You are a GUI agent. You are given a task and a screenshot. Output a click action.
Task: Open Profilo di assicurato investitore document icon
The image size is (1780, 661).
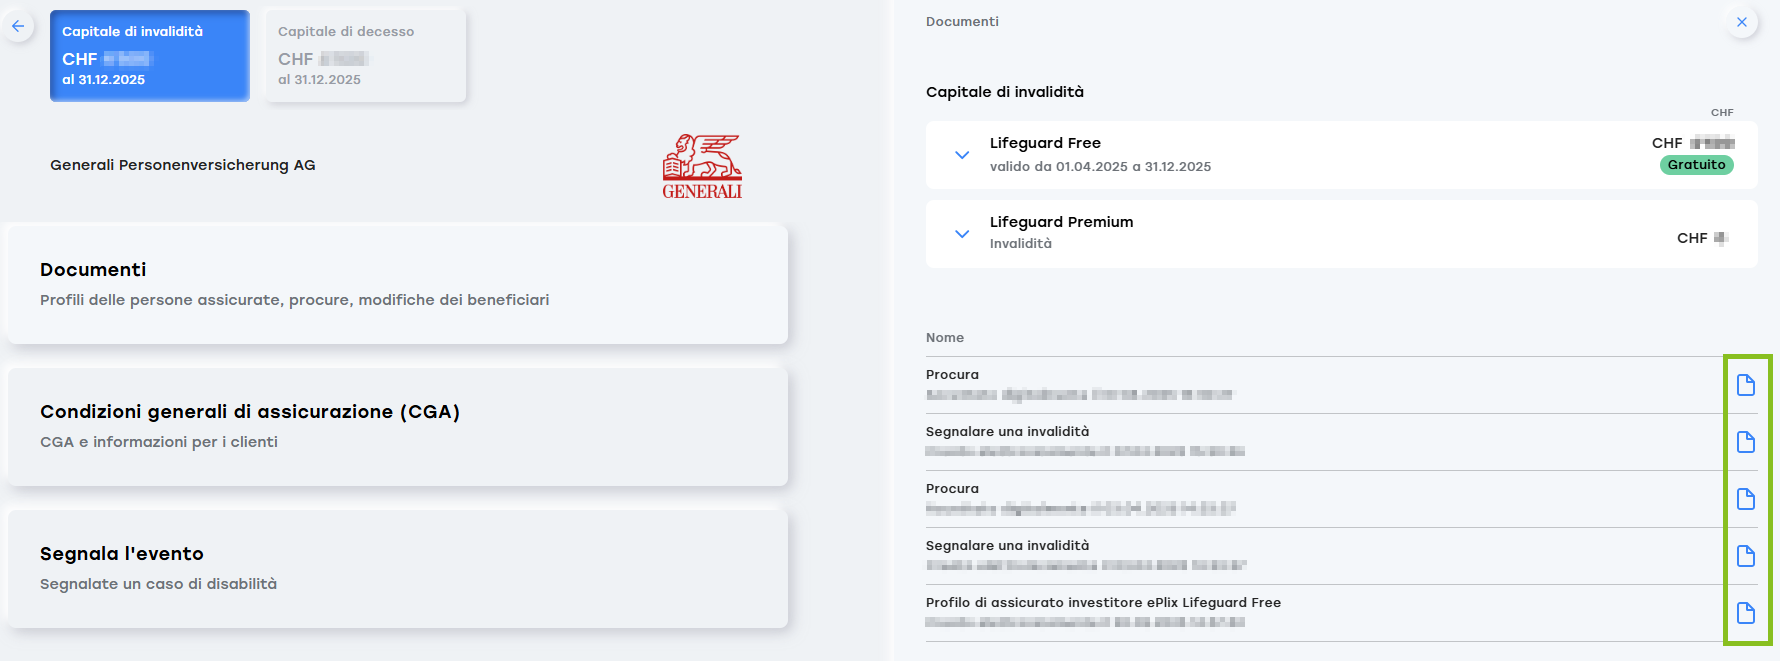pyautogui.click(x=1746, y=613)
